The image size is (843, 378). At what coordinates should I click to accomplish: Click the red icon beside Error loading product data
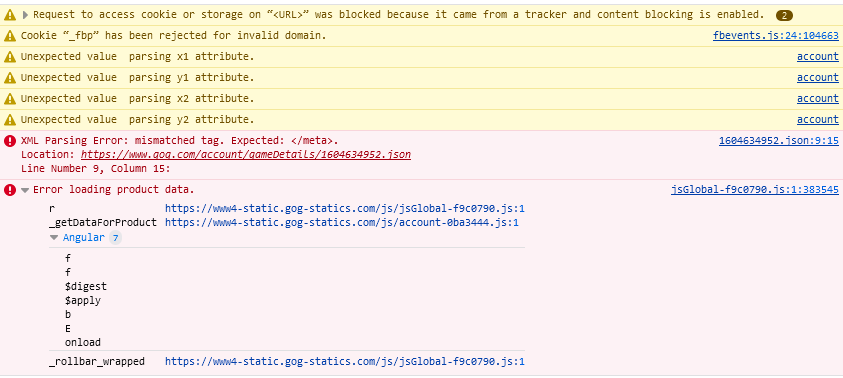pyautogui.click(x=10, y=190)
